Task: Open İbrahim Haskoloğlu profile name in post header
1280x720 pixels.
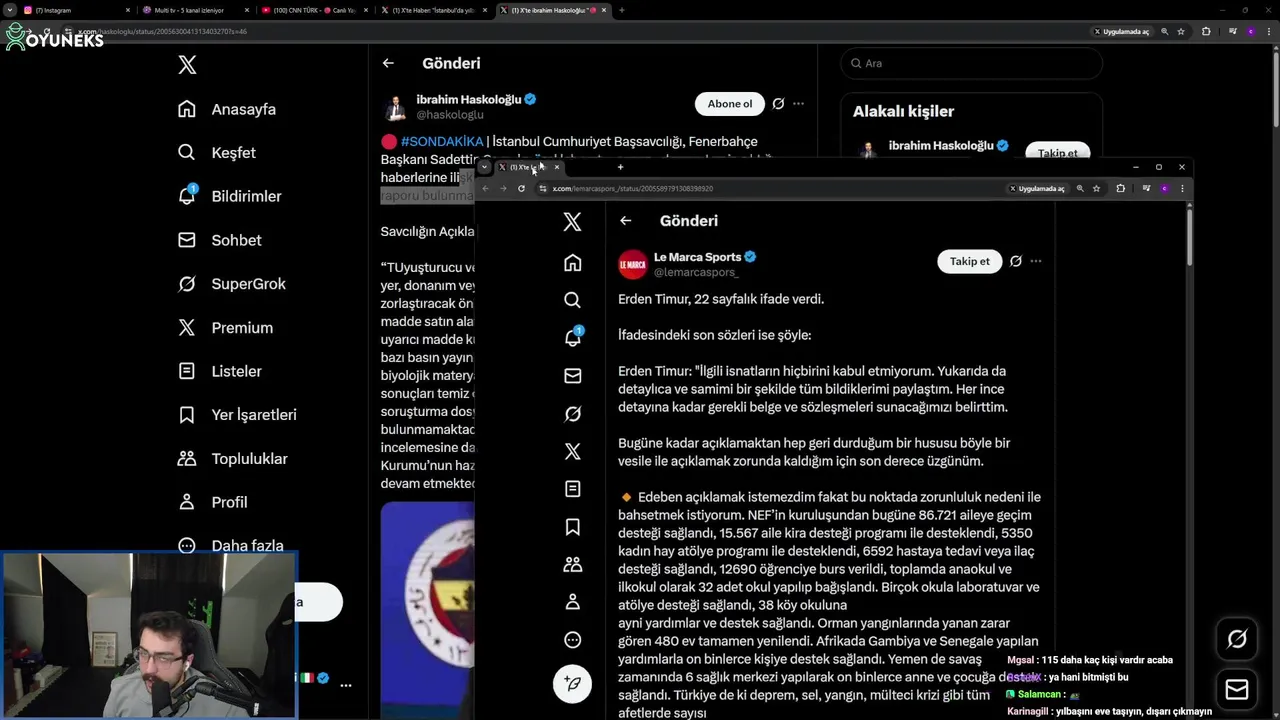Action: [x=469, y=99]
